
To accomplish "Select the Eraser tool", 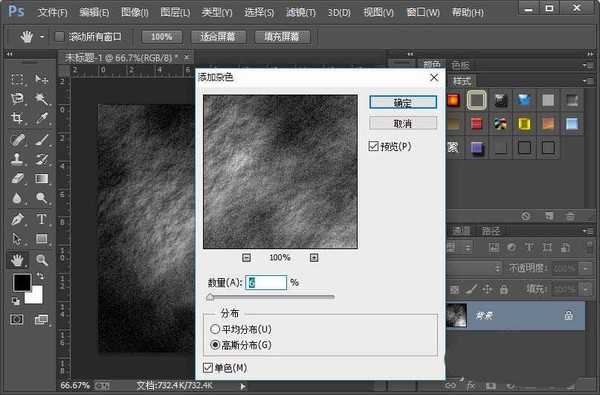I will [17, 178].
